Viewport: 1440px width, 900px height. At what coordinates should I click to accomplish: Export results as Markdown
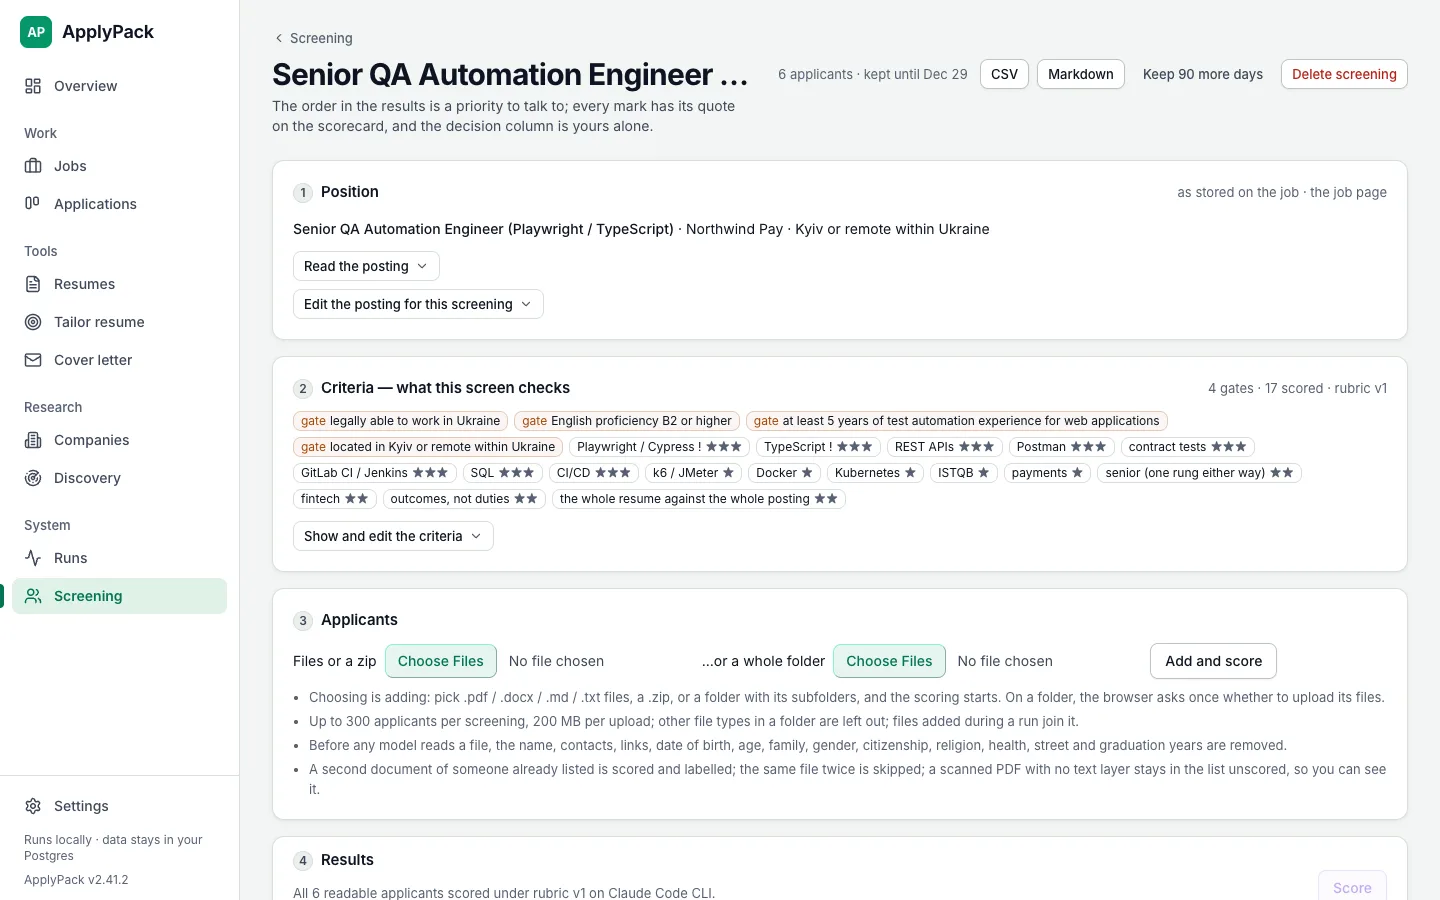tap(1081, 74)
